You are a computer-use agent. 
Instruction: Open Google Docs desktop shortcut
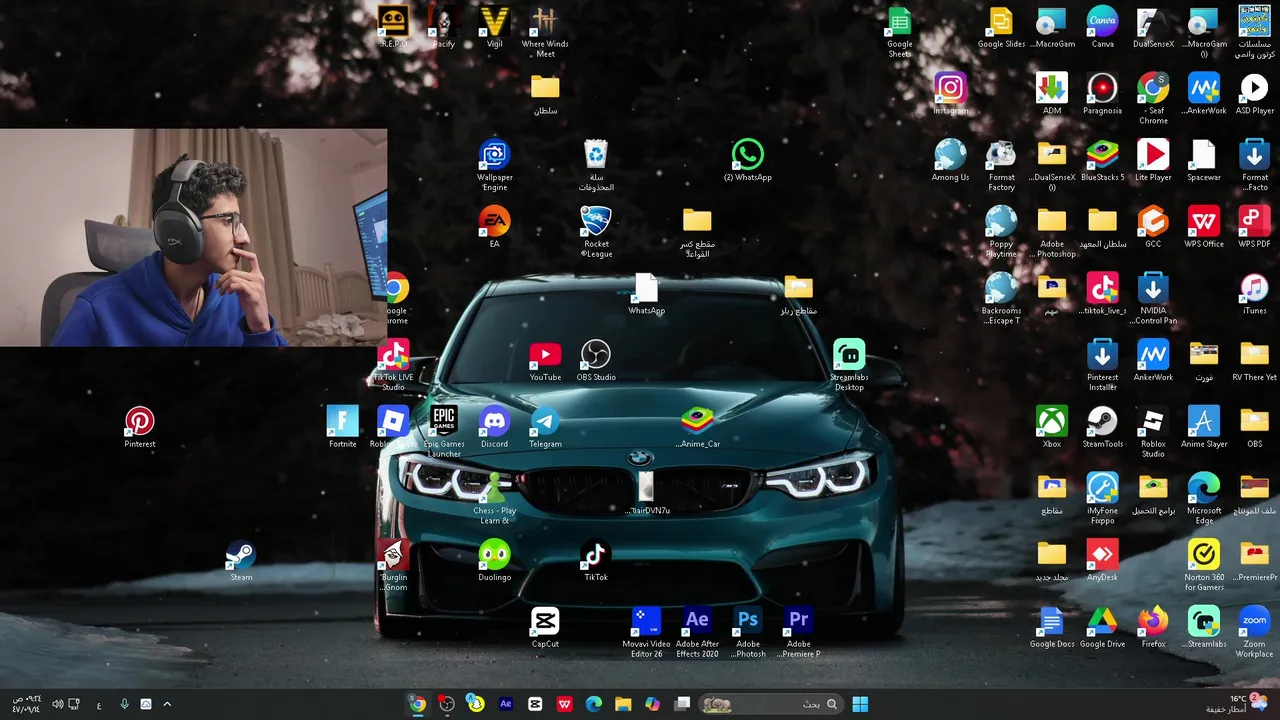click(x=1052, y=627)
